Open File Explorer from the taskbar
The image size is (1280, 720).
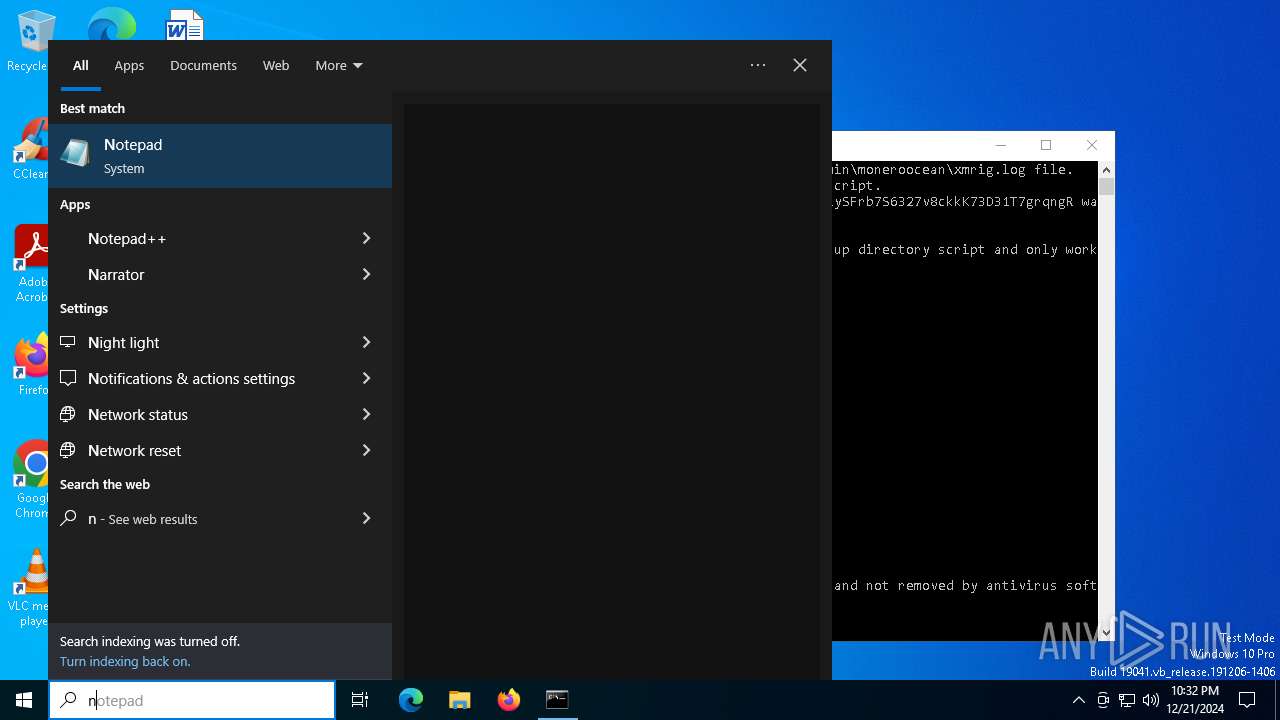point(460,700)
